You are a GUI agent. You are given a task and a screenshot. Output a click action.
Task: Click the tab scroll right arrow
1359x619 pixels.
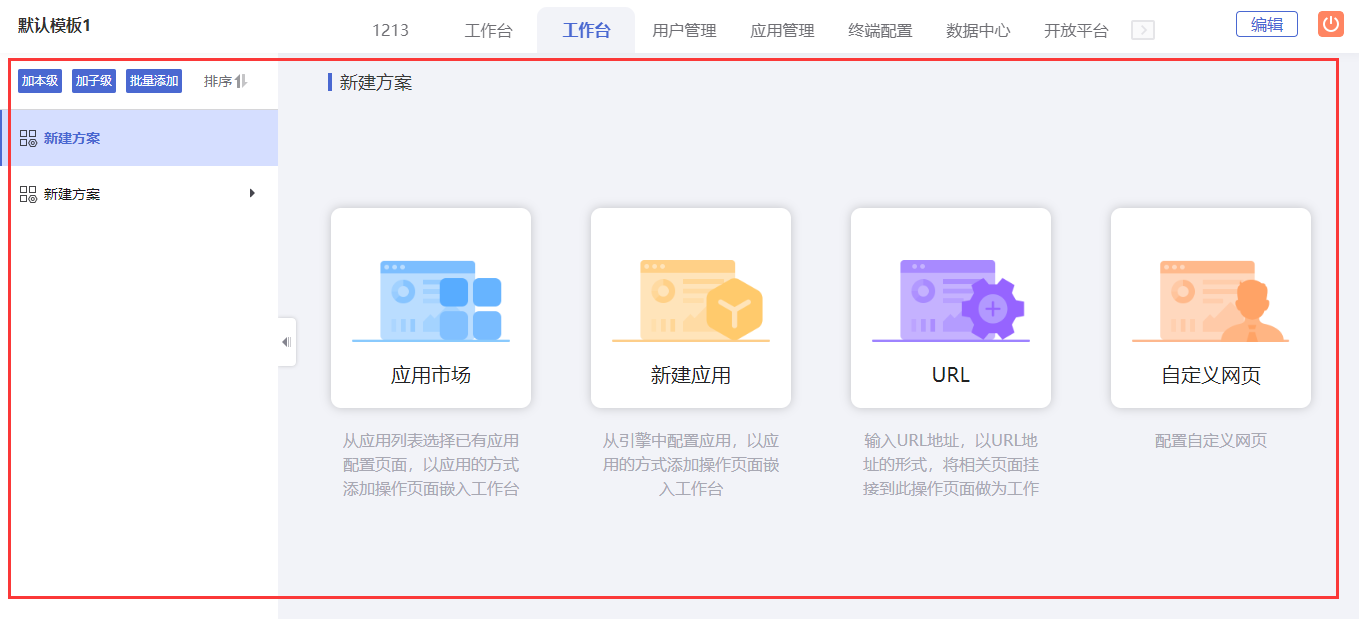1143,30
